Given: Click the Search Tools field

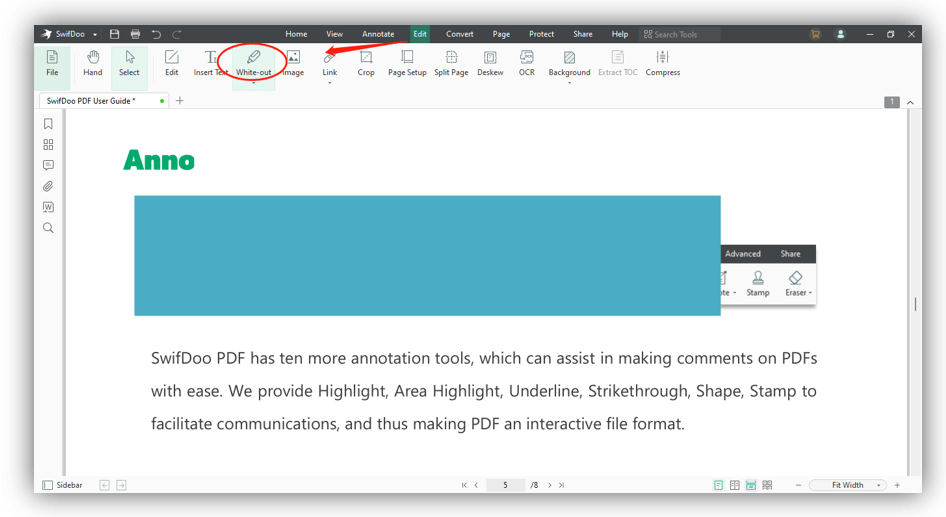Looking at the screenshot, I should click(680, 34).
